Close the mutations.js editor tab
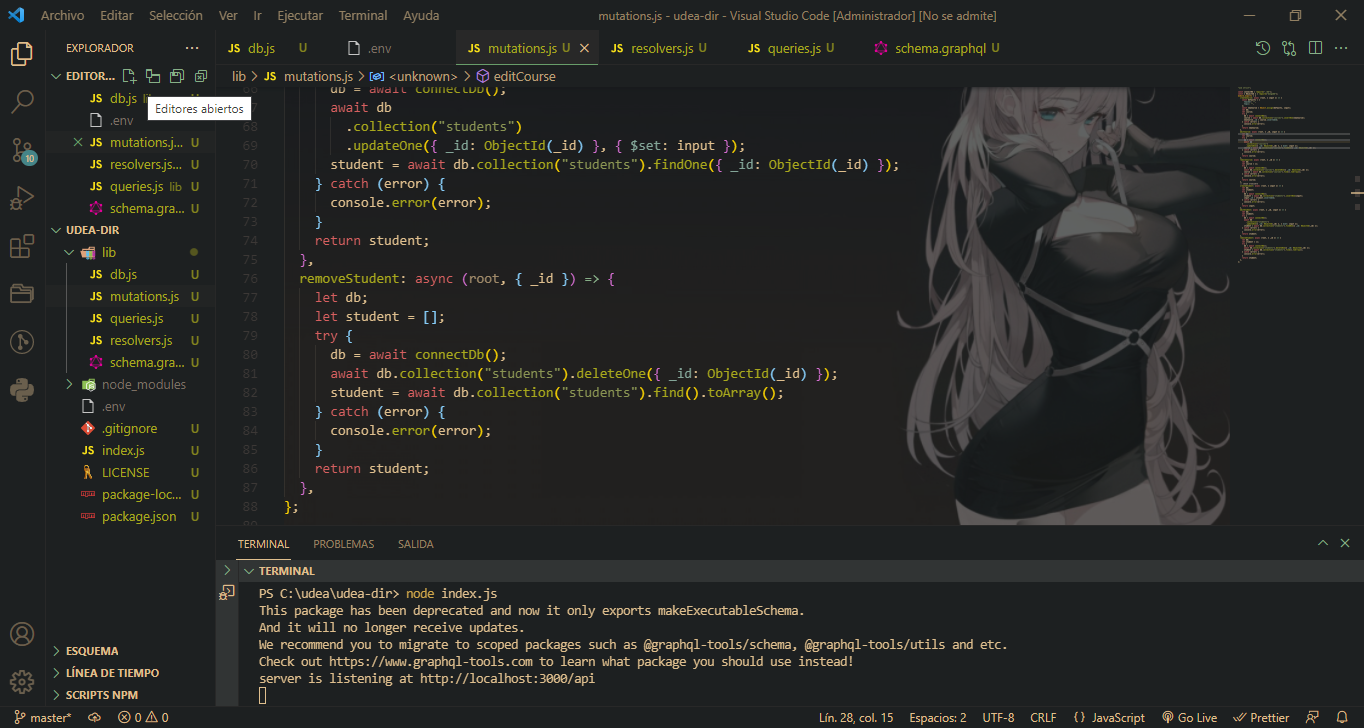Viewport: 1364px width, 728px height. 585,48
